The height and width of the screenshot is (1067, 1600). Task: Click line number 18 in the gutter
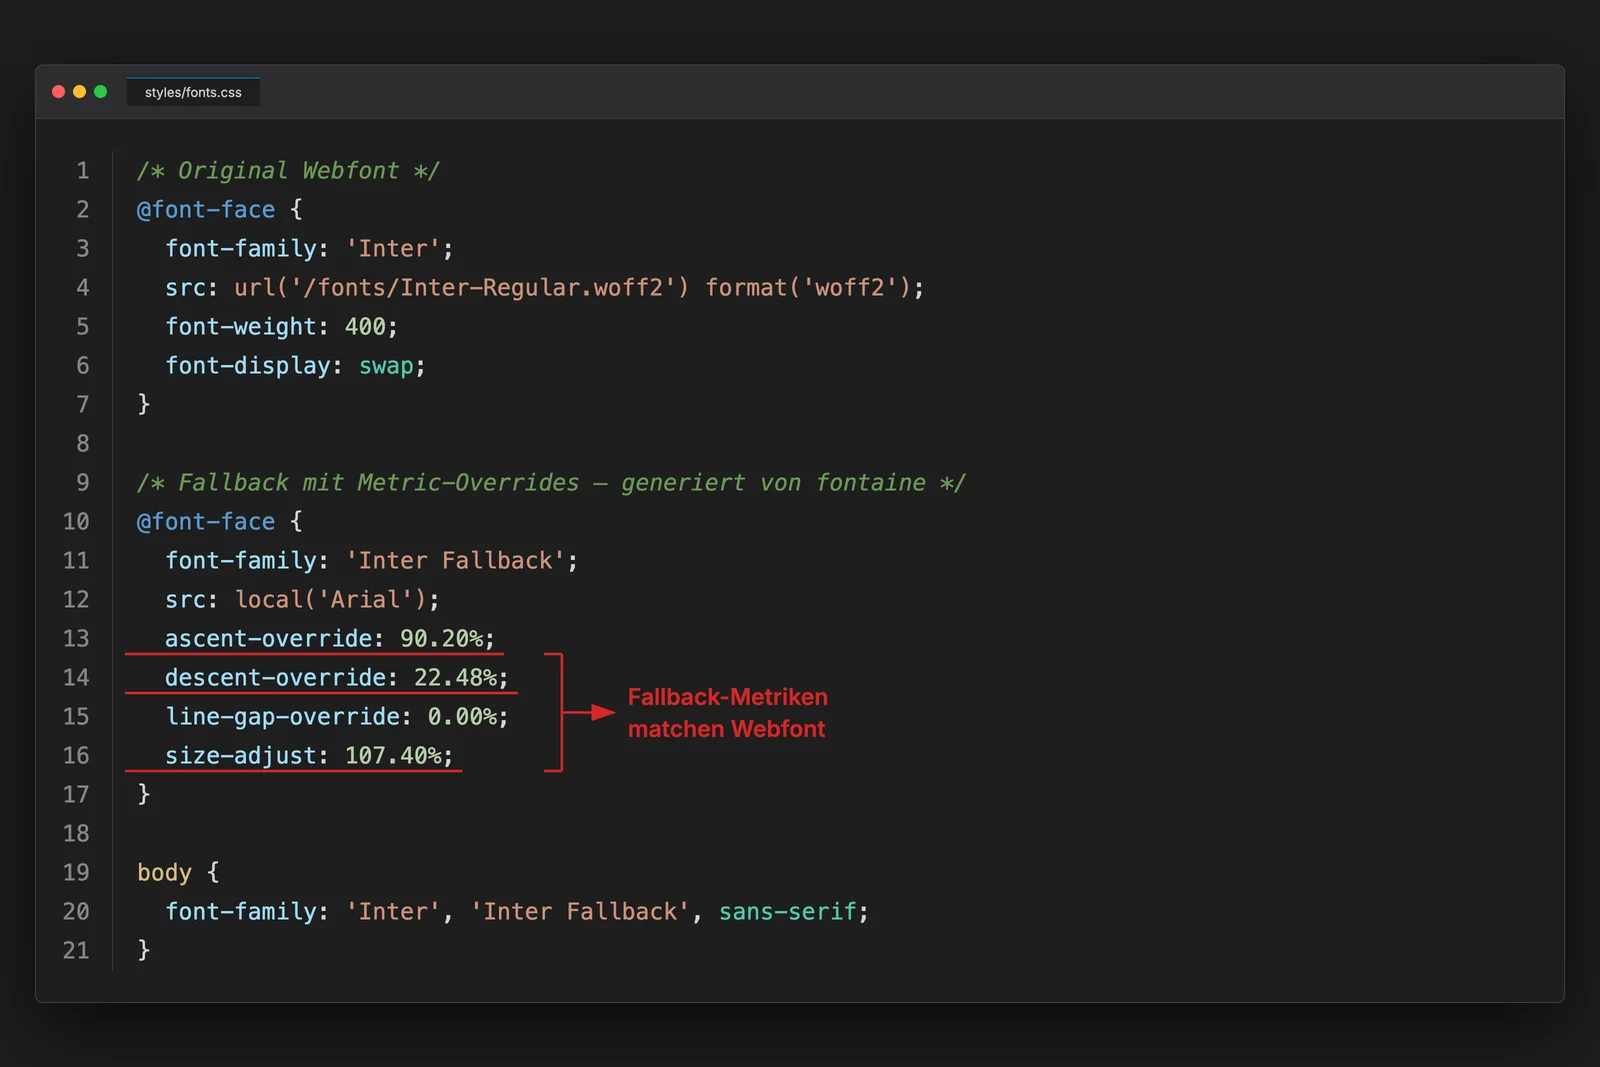click(x=76, y=834)
